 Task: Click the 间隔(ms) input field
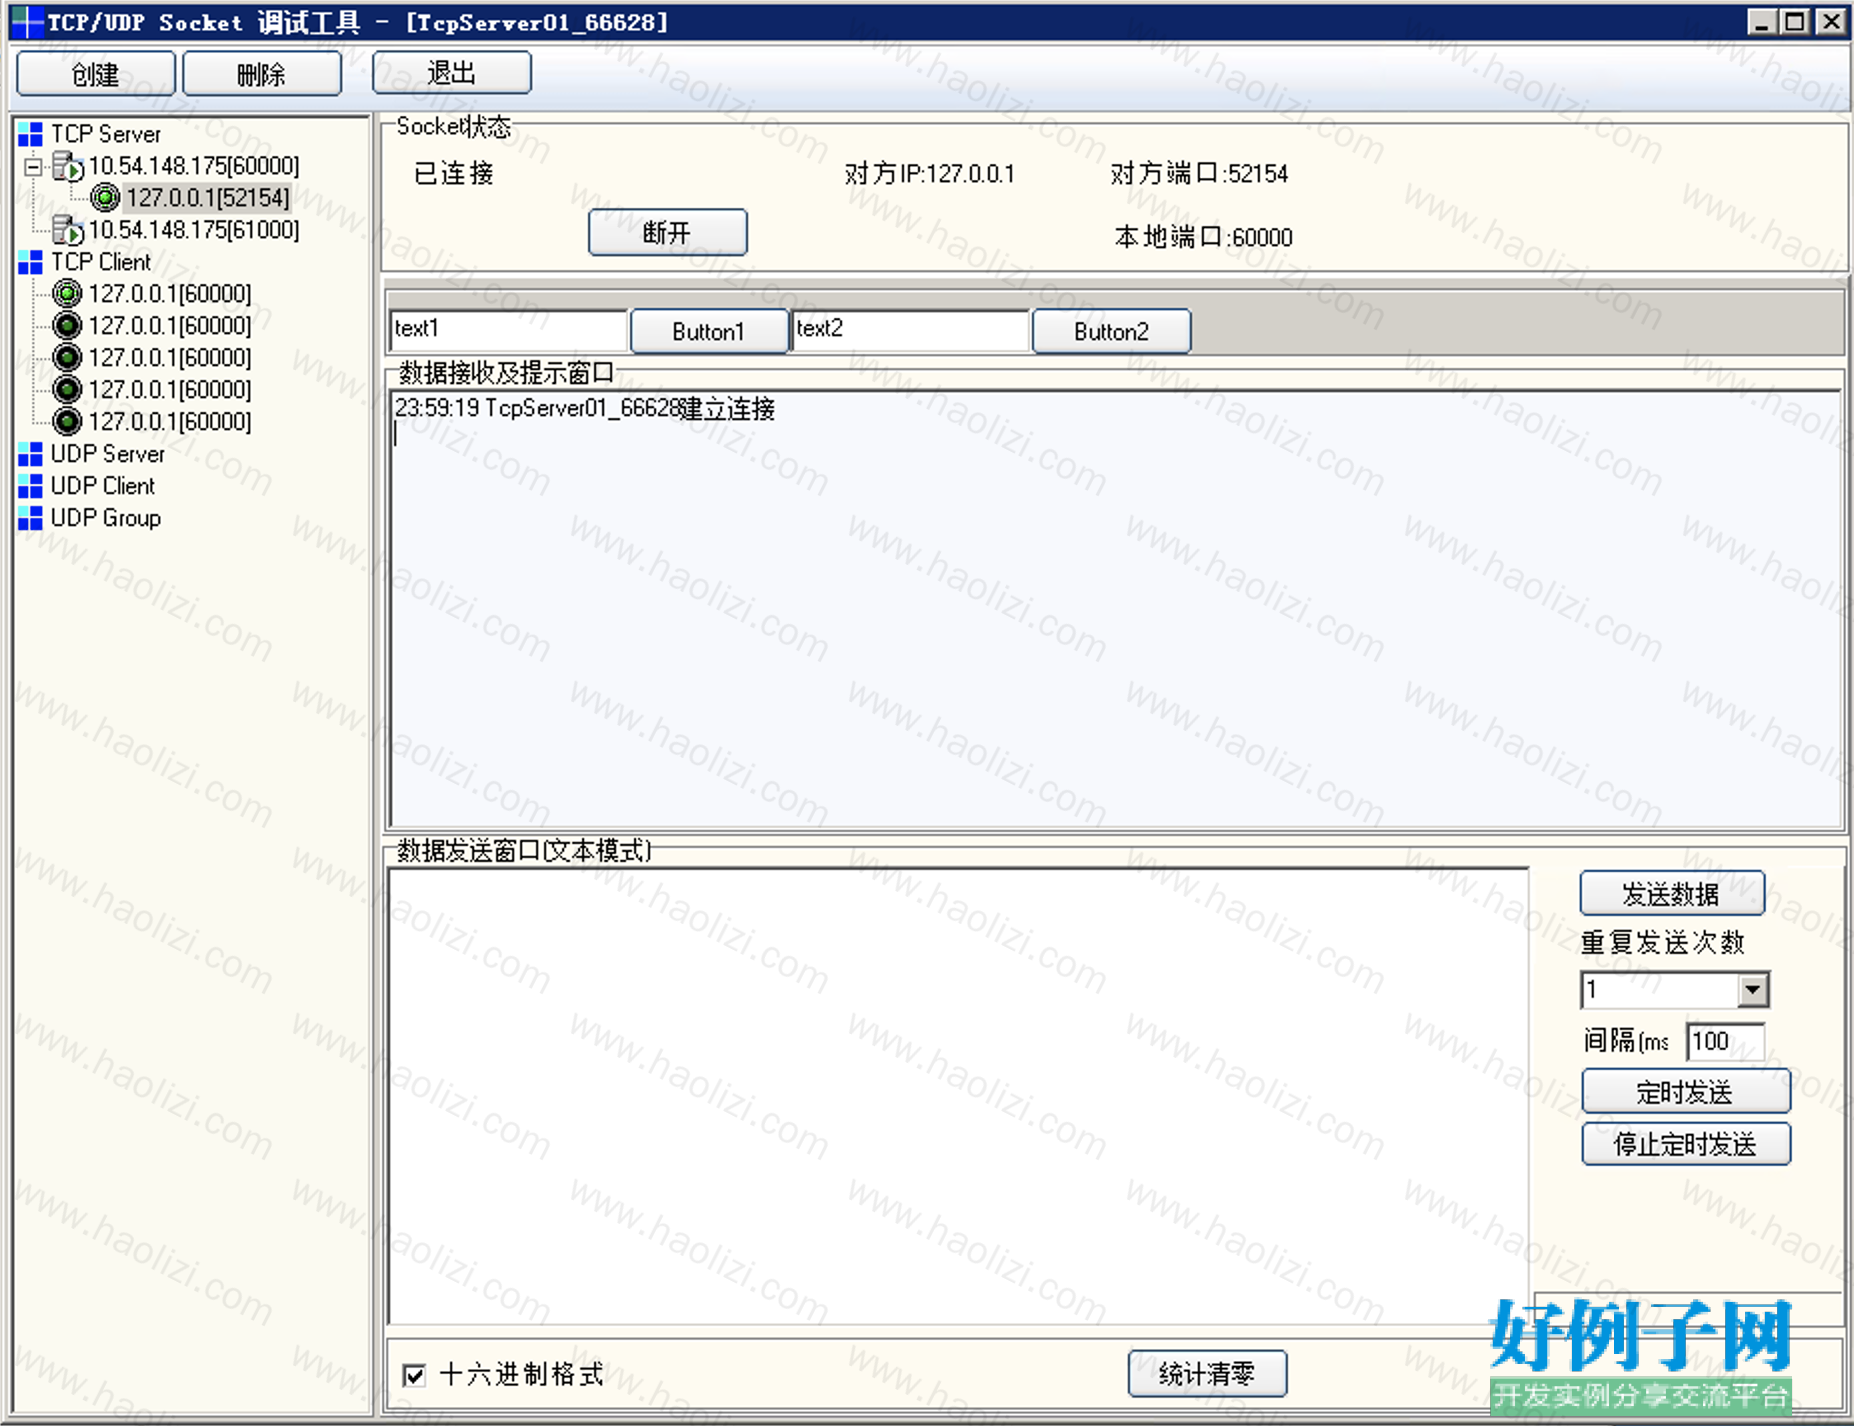point(1725,1041)
